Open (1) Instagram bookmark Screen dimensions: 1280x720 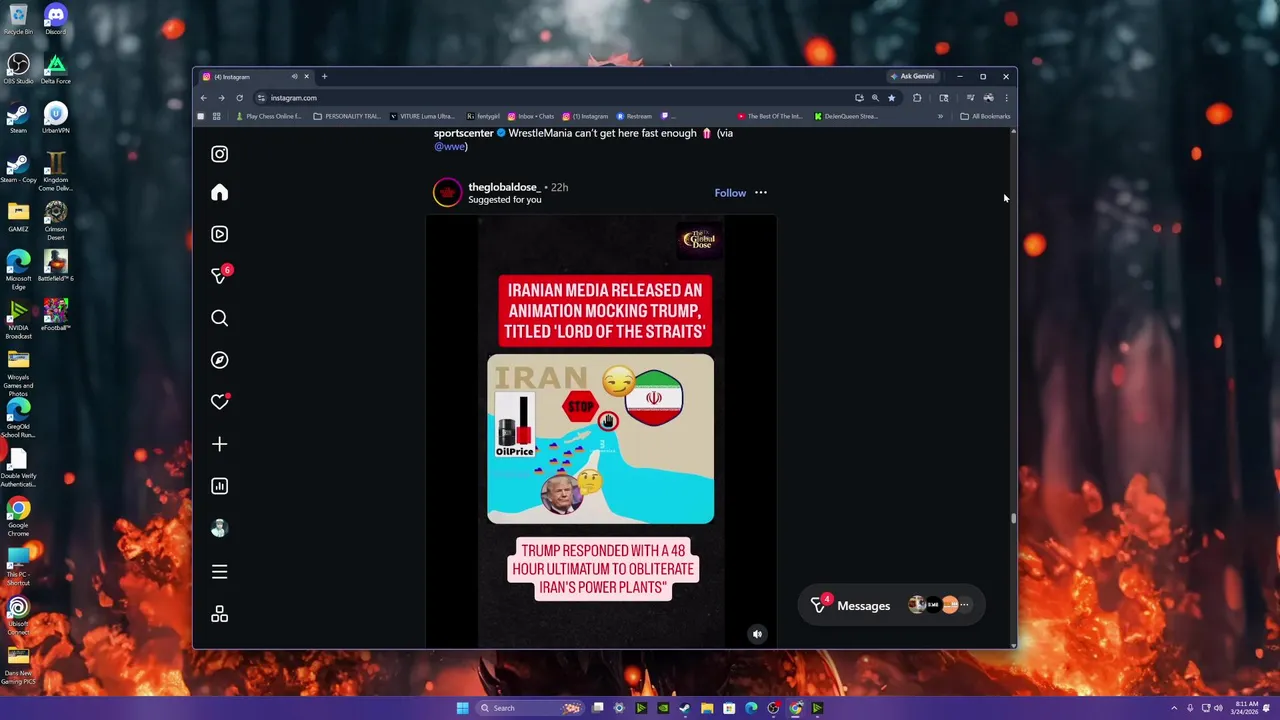coord(586,116)
